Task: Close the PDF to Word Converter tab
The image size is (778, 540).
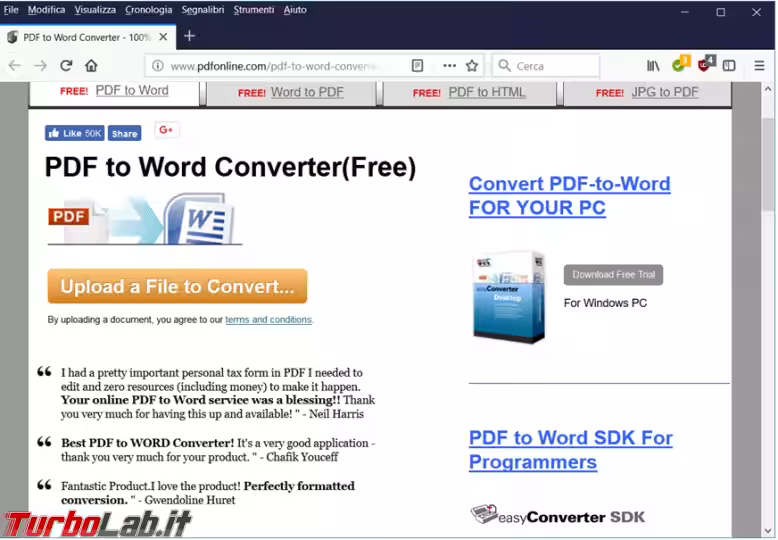Action: (163, 37)
